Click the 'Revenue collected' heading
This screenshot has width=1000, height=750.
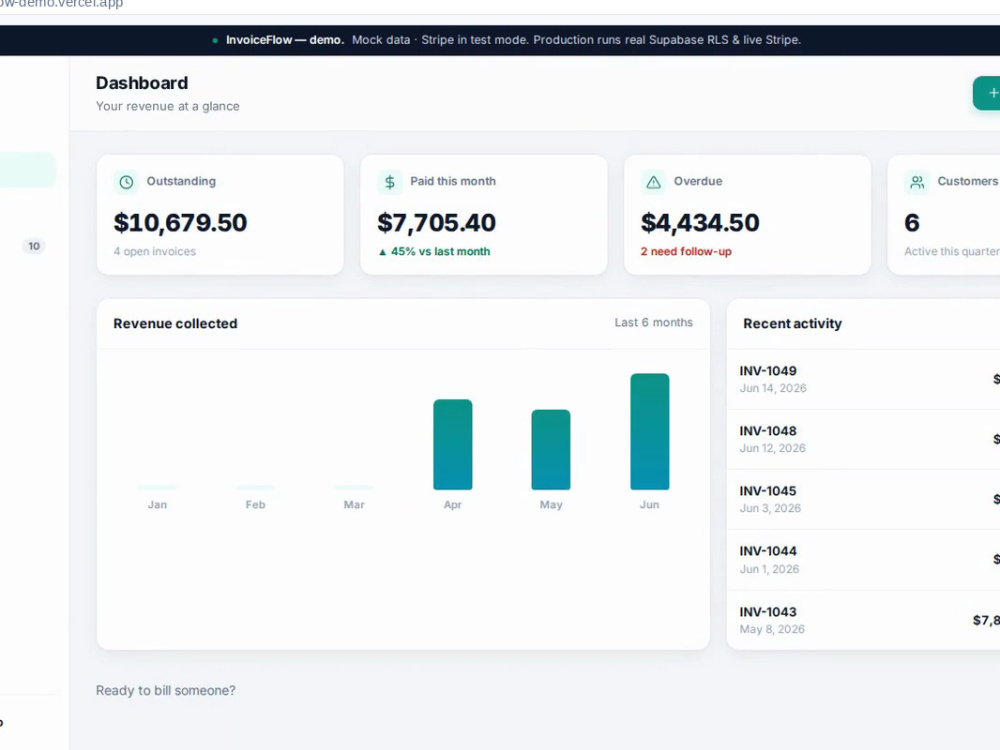[175, 323]
